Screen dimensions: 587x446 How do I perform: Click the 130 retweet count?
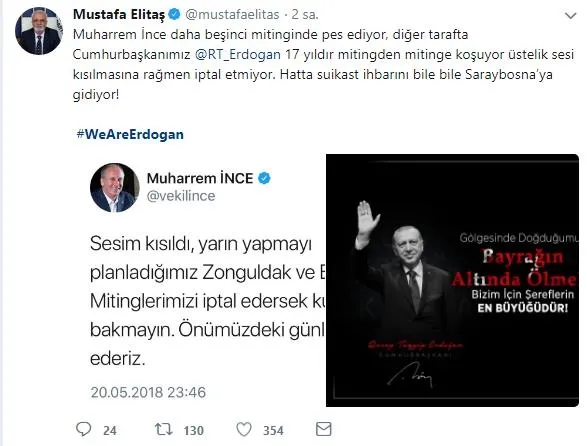(x=194, y=430)
